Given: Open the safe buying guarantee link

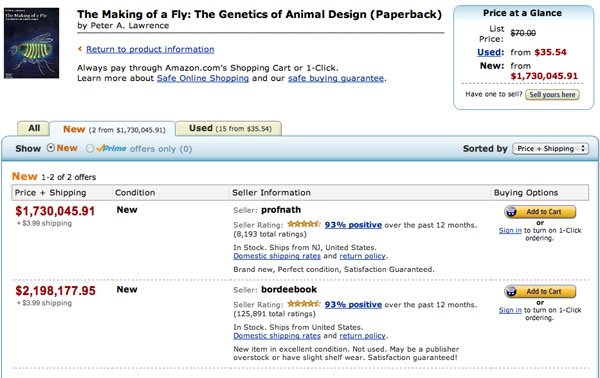Looking at the screenshot, I should [336, 78].
